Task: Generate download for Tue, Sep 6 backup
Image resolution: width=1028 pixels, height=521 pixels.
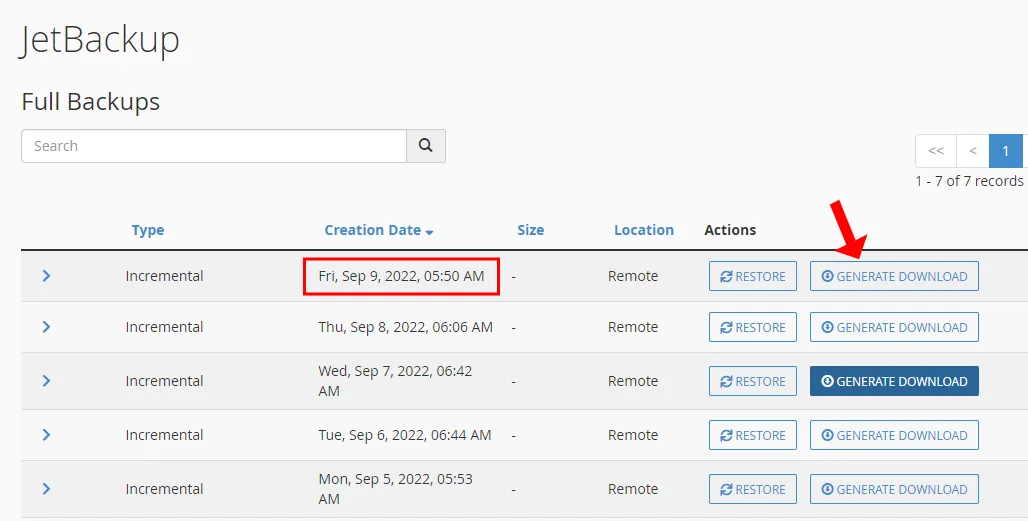Action: pos(894,435)
